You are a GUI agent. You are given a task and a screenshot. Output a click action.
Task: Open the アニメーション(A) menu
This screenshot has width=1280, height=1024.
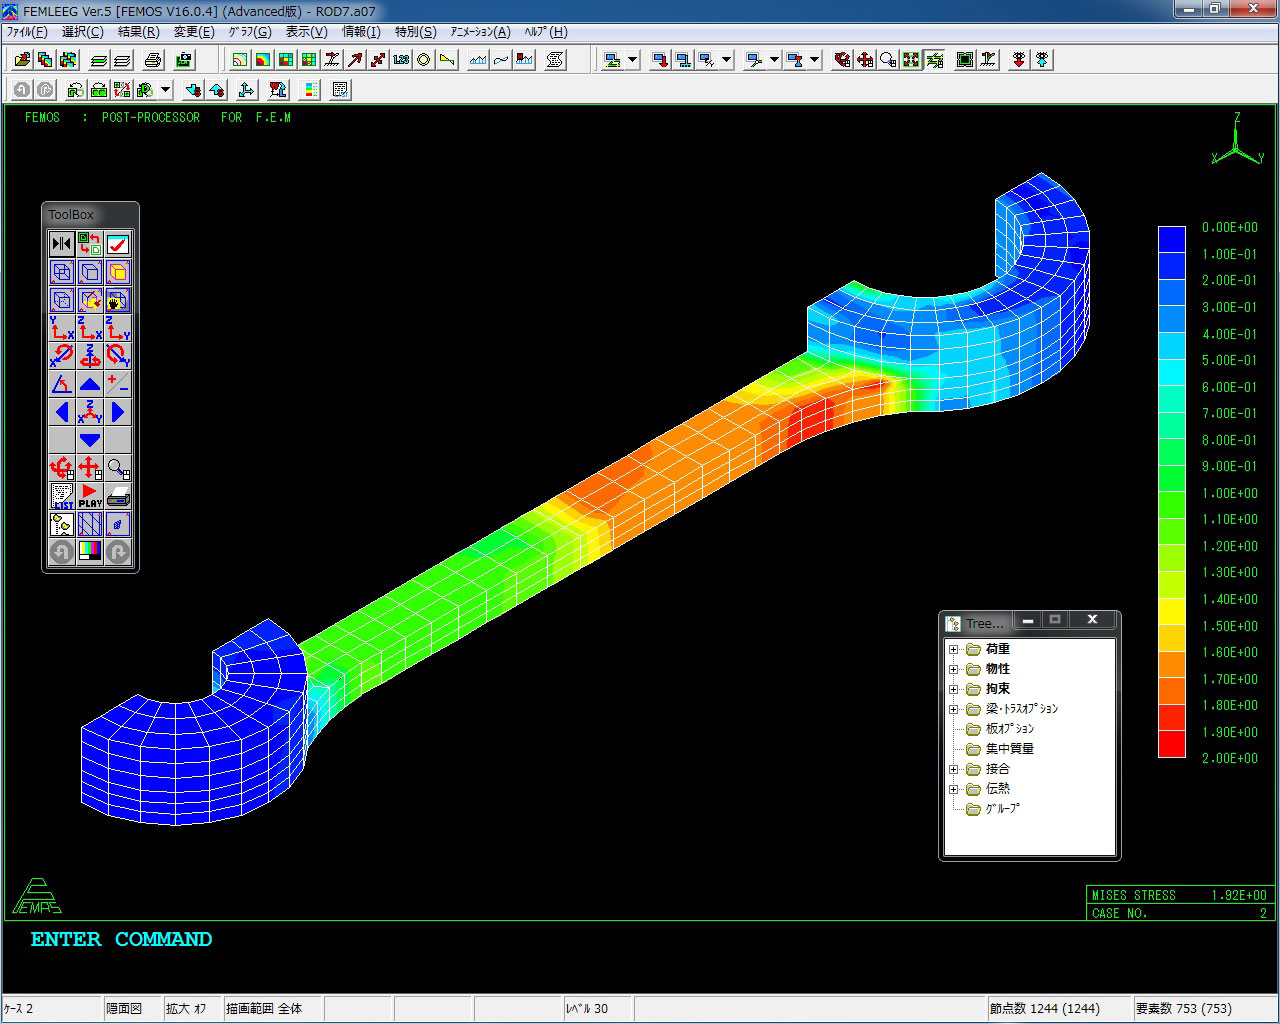tap(480, 32)
